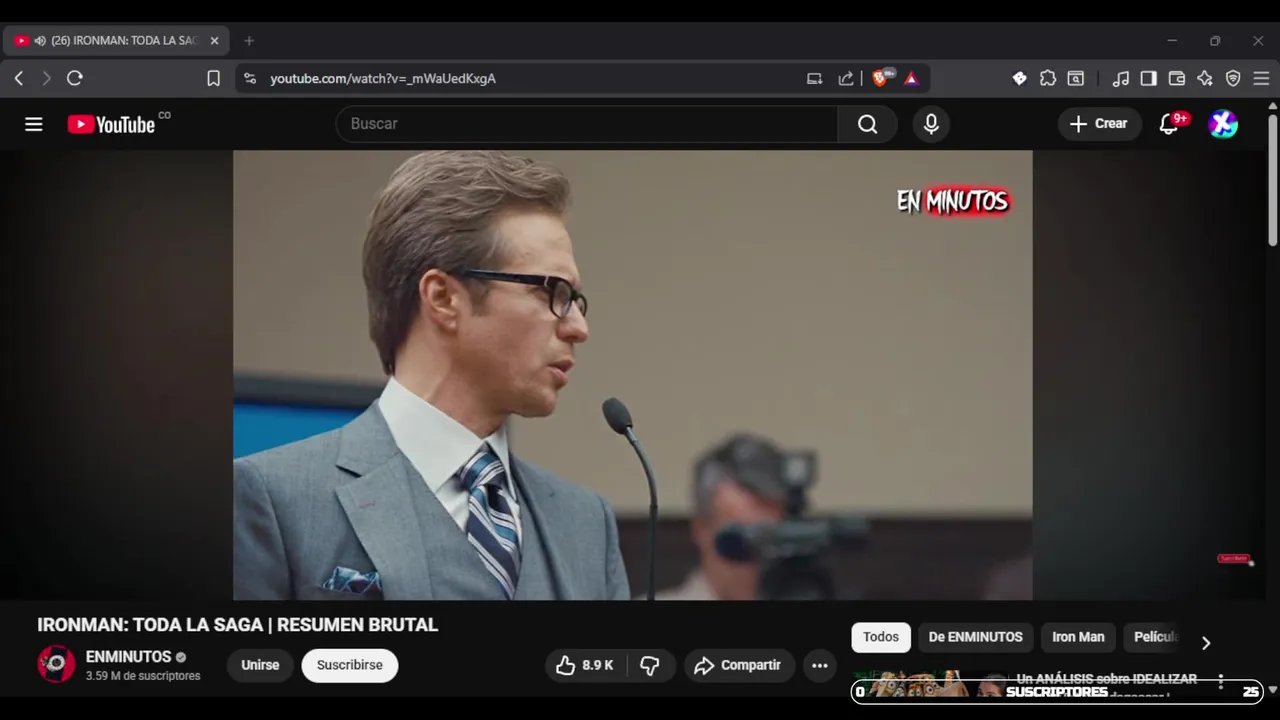Viewport: 1280px width, 720px height.
Task: Show more filter chips with right chevron
Action: coord(1206,643)
